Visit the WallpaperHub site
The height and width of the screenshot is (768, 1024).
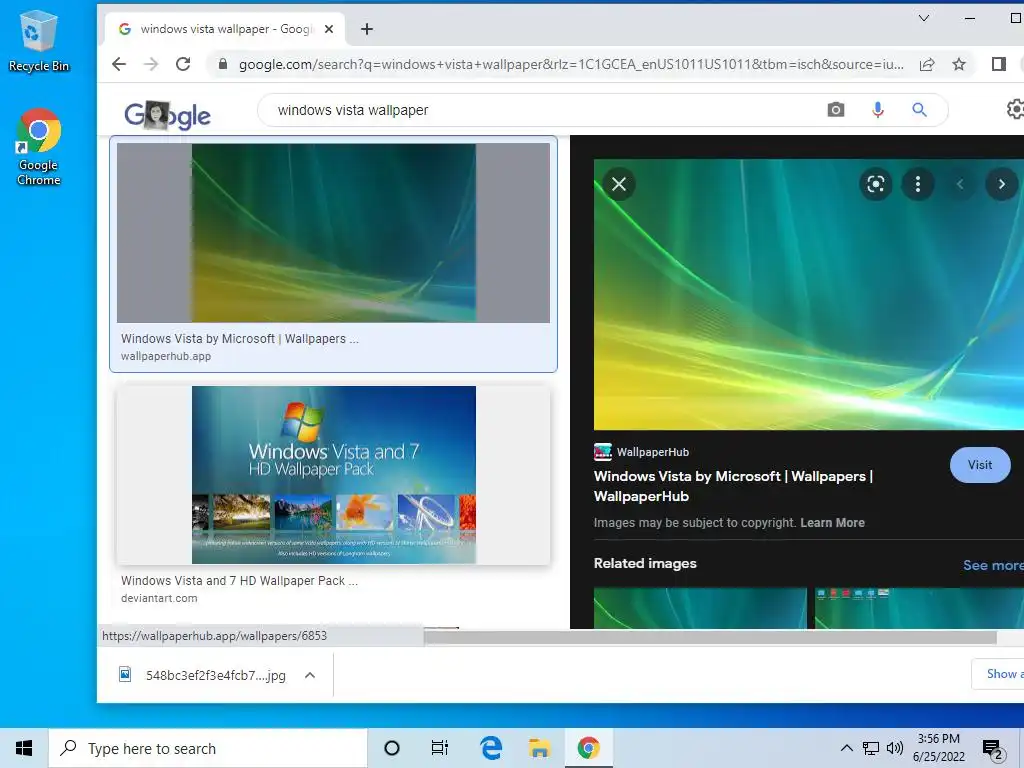(x=980, y=465)
